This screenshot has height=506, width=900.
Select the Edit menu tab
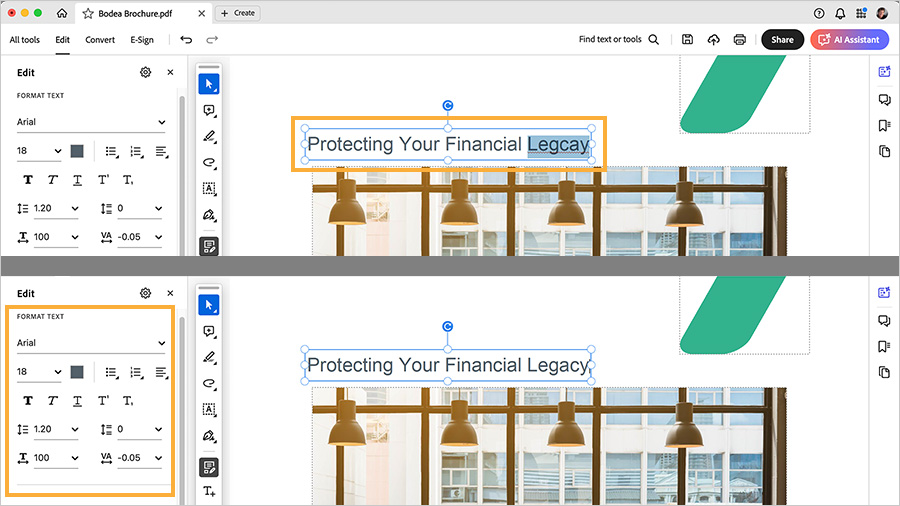63,40
